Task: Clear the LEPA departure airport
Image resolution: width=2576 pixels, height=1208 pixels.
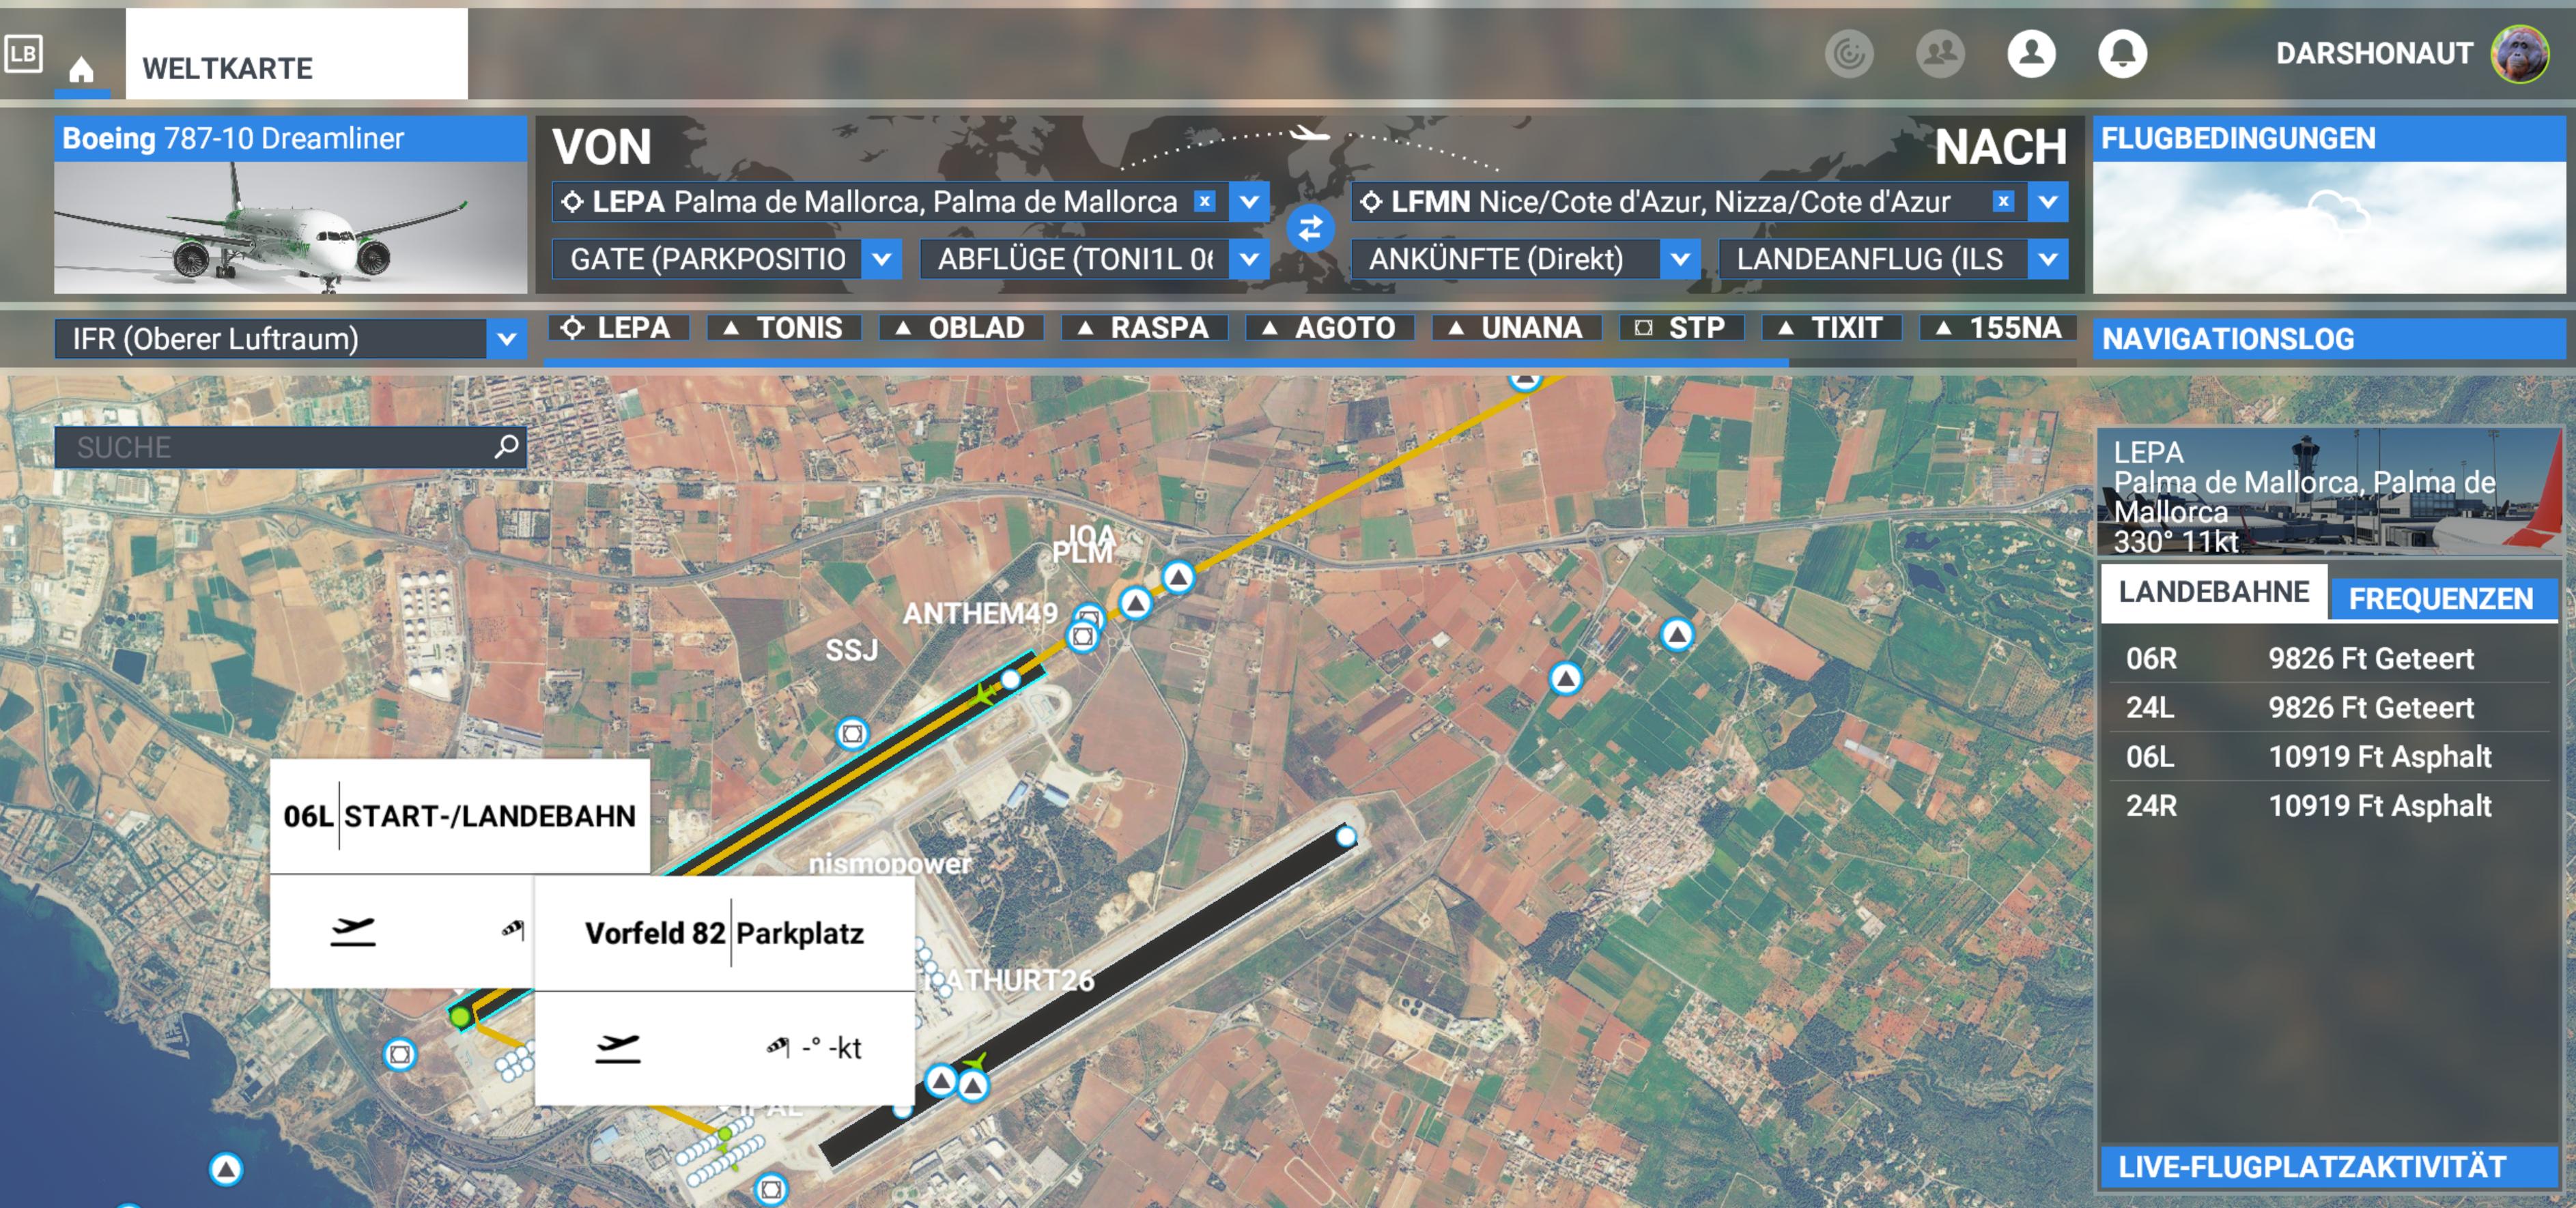Action: (1206, 201)
